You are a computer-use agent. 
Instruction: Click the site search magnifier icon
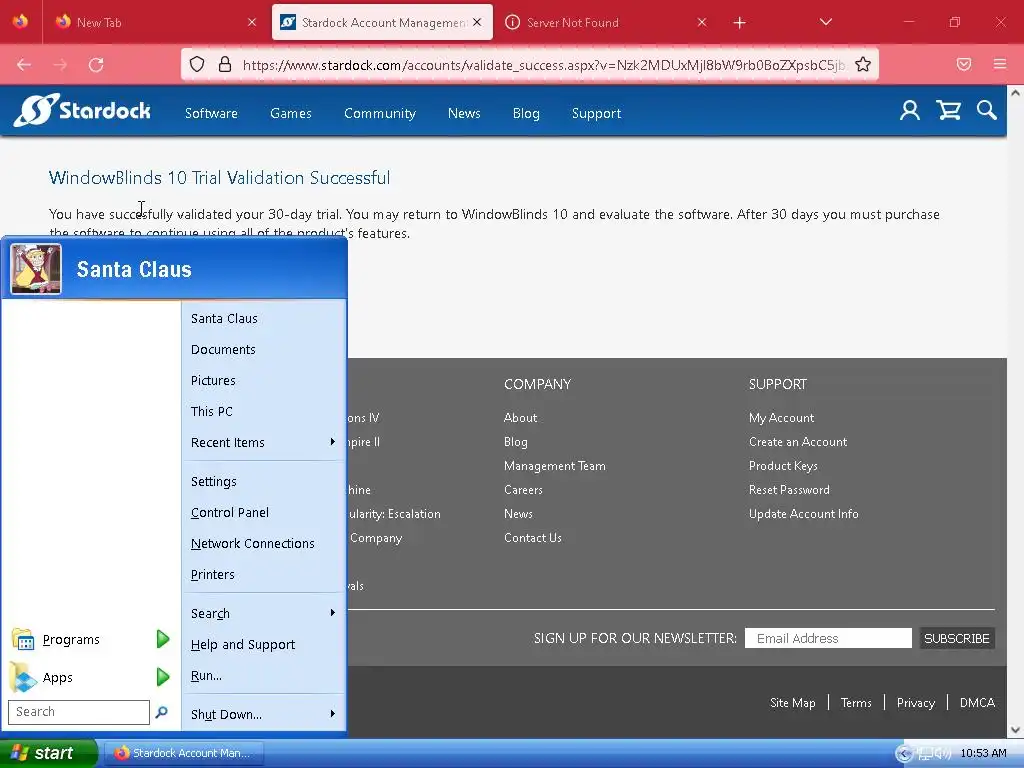click(987, 110)
